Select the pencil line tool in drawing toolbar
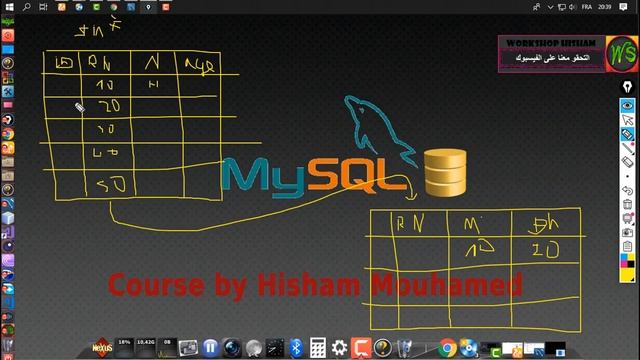 (627, 148)
